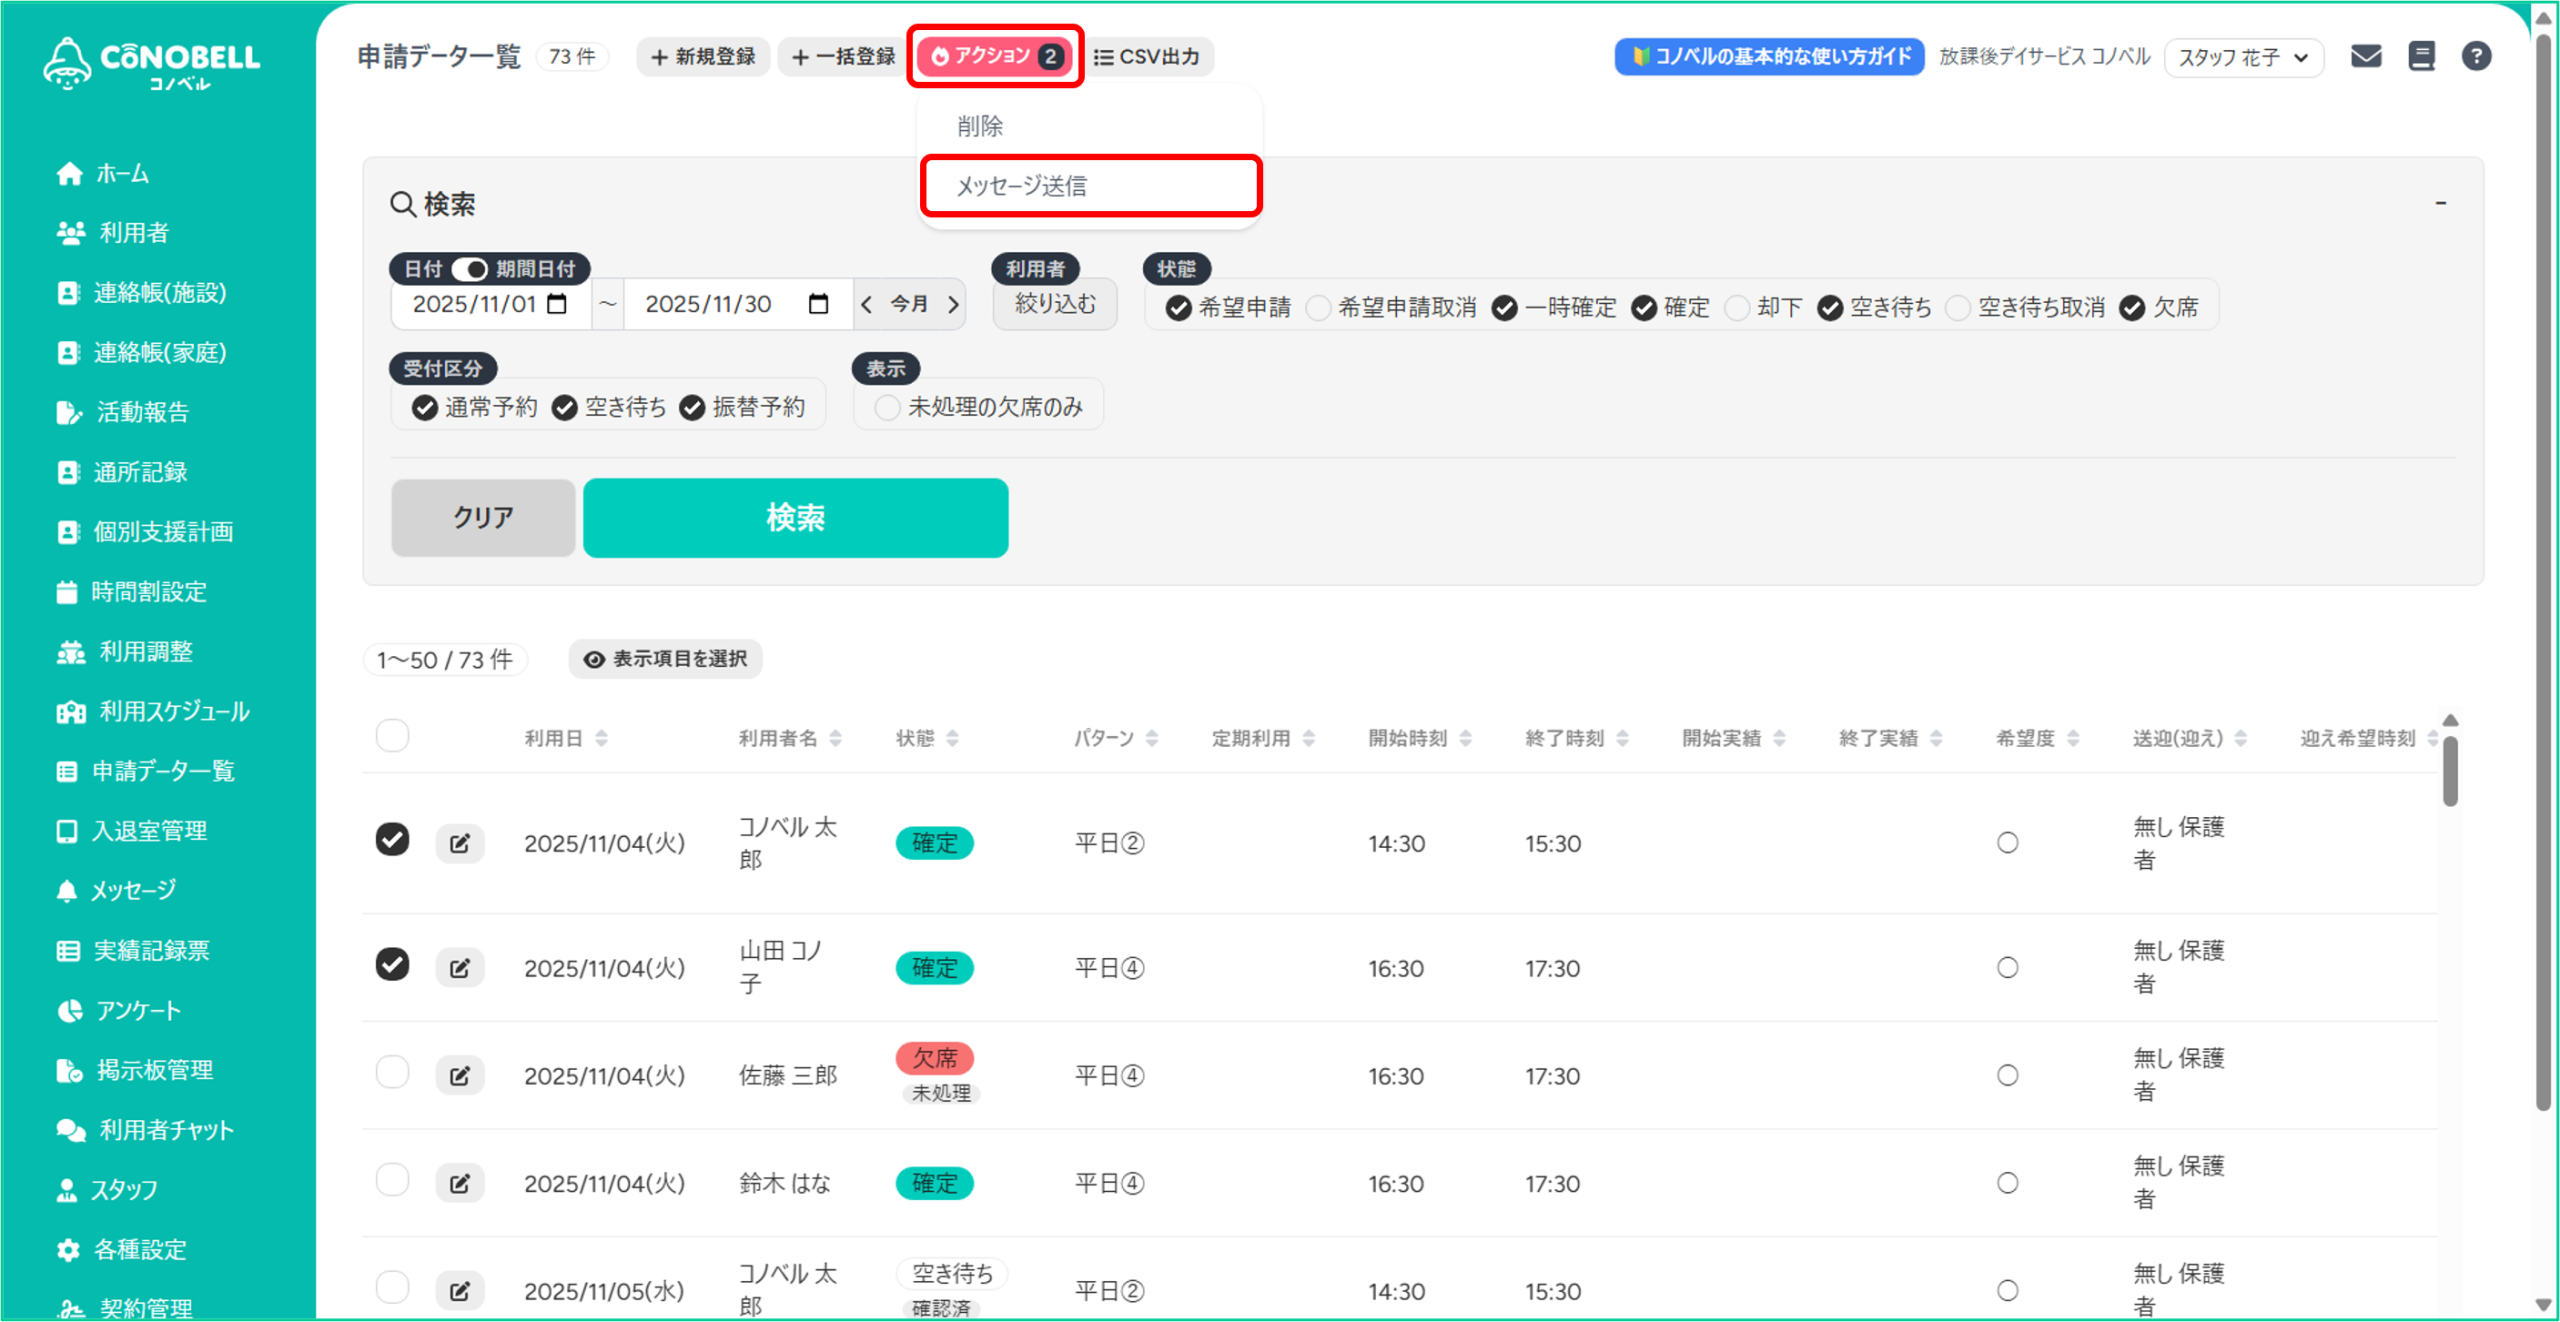
Task: Toggle the 日付 / 期間日付 switch
Action: 469,269
